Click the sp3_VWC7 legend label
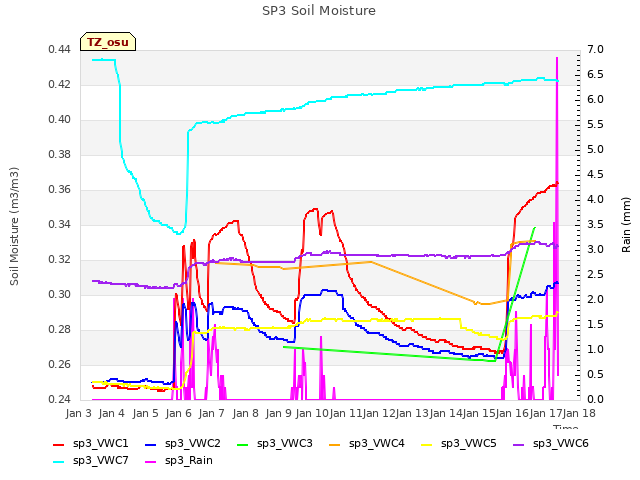 tap(100, 460)
